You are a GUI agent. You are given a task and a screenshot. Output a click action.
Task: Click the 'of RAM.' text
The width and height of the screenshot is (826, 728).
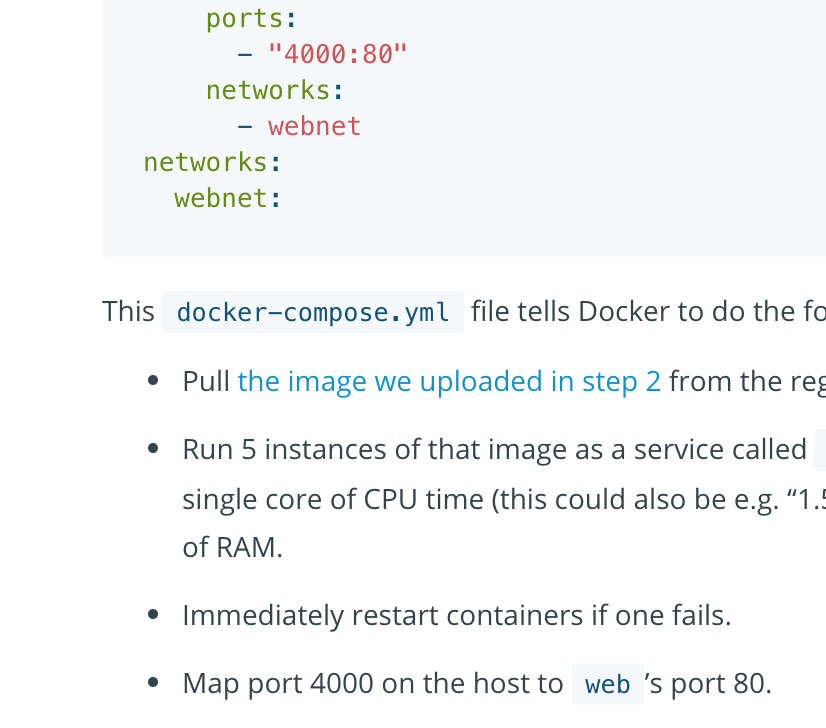coord(232,547)
